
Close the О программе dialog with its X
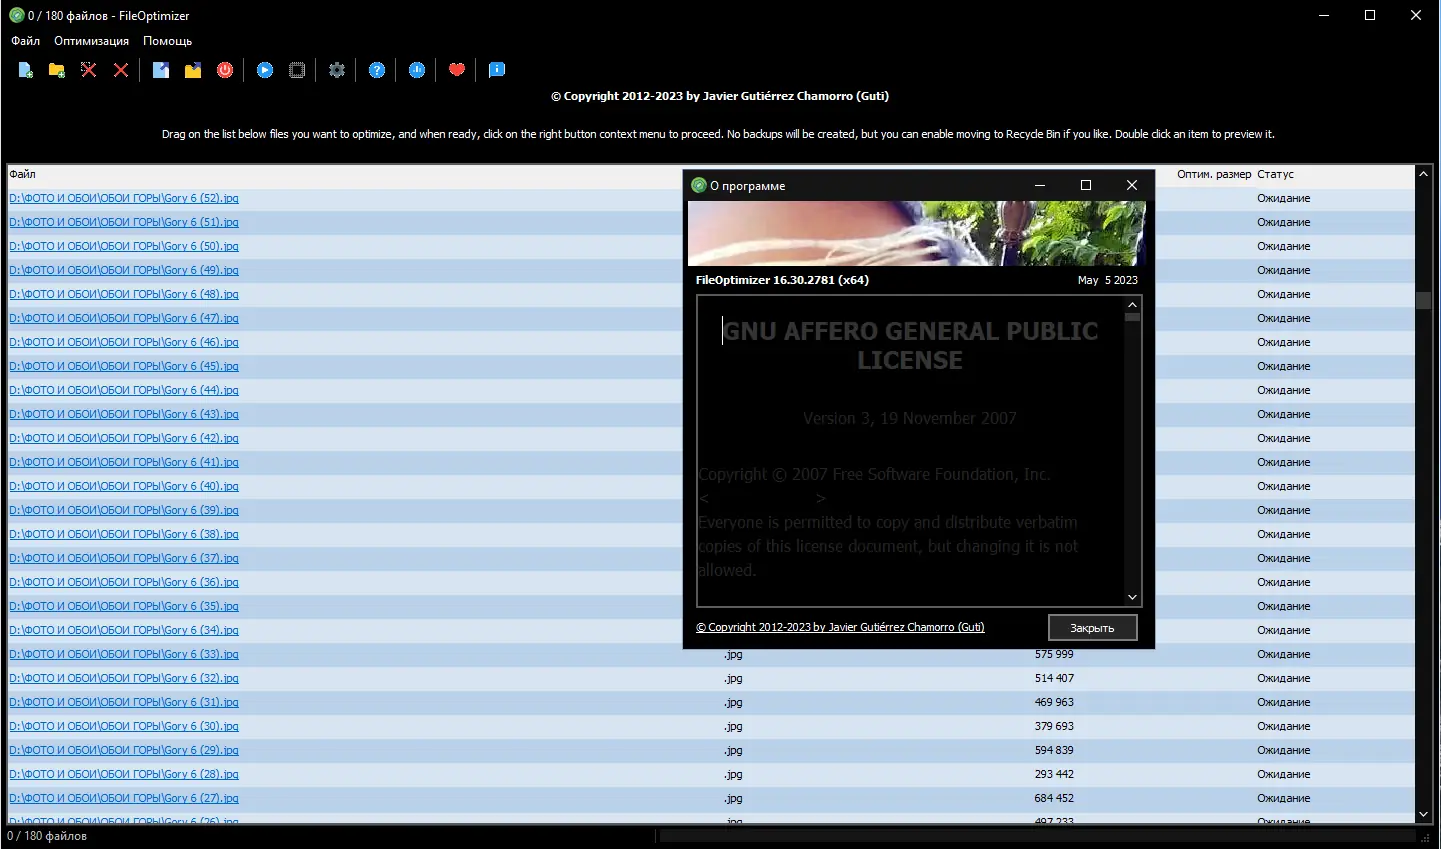(1132, 185)
